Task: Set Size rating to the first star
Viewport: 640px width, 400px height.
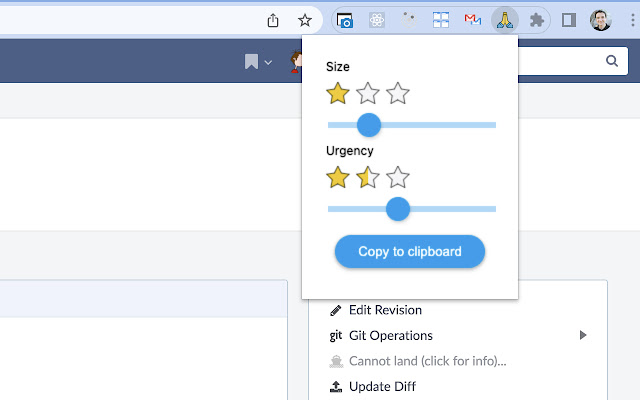Action: [x=338, y=93]
